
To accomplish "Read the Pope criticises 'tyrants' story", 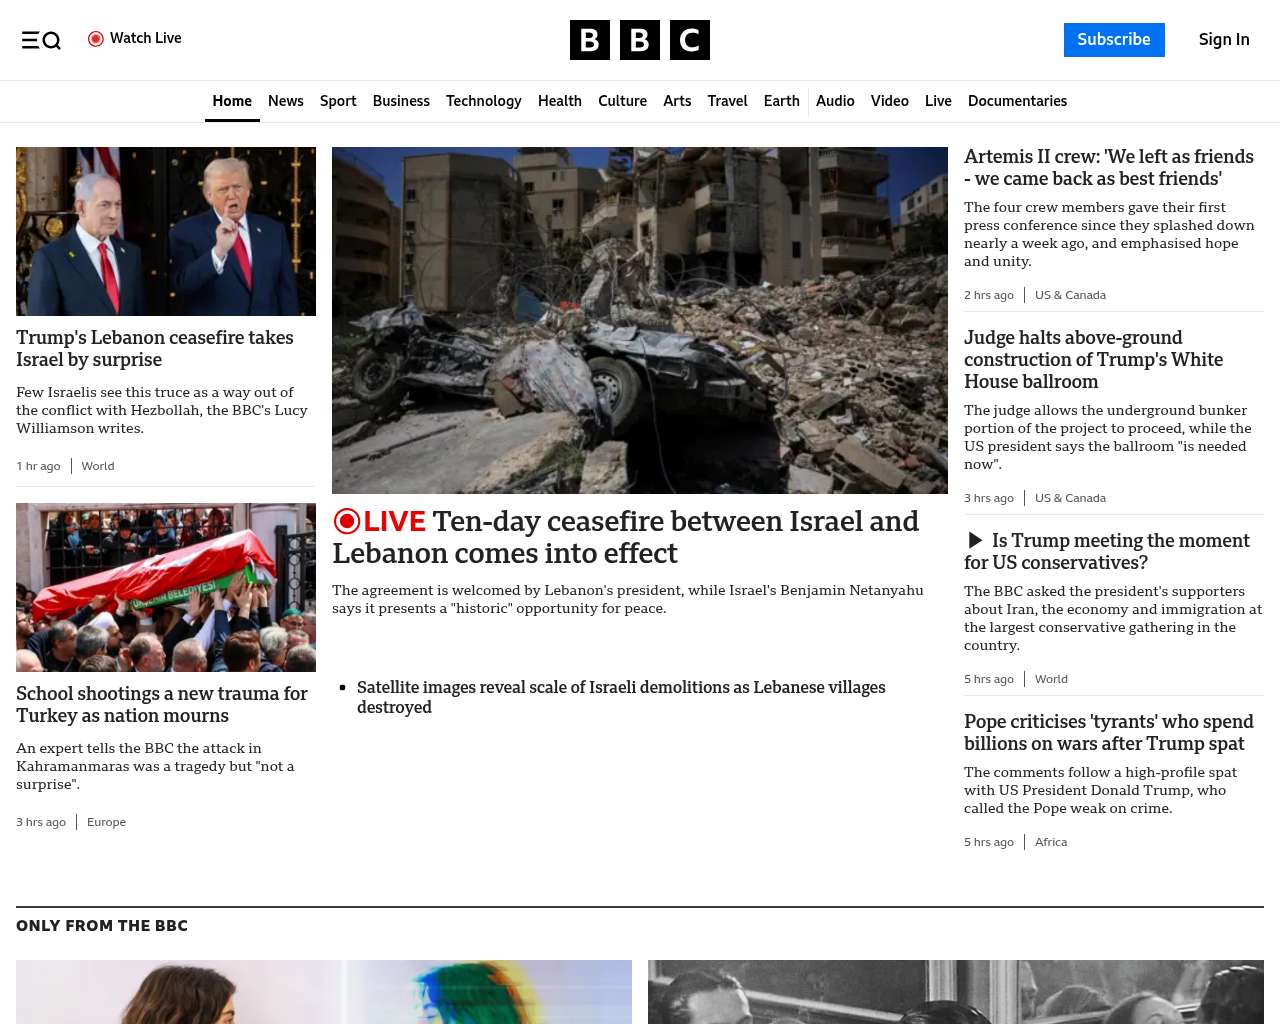I will coord(1109,733).
